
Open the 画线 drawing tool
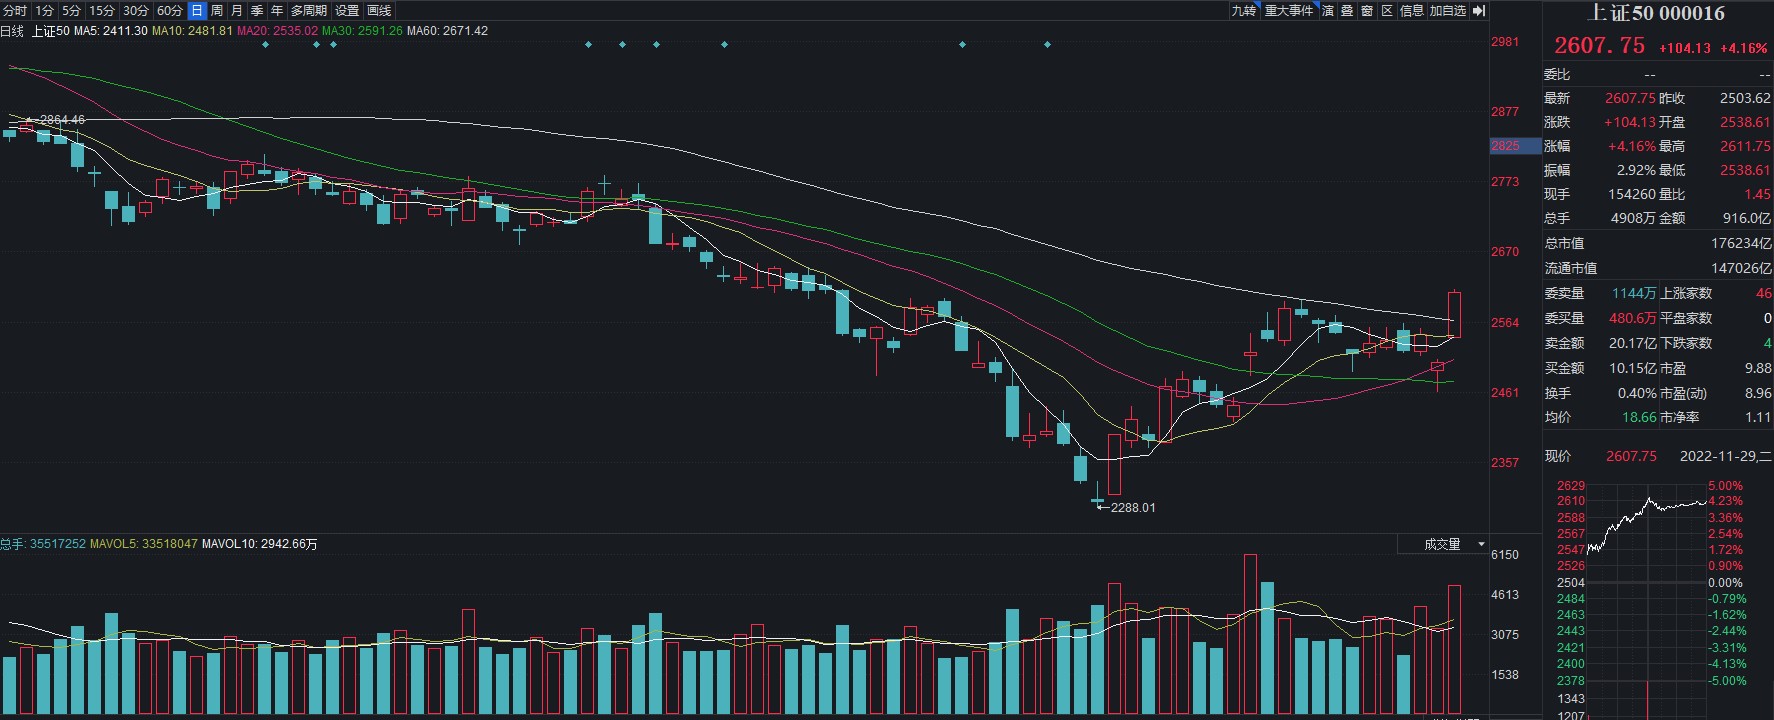coord(379,11)
